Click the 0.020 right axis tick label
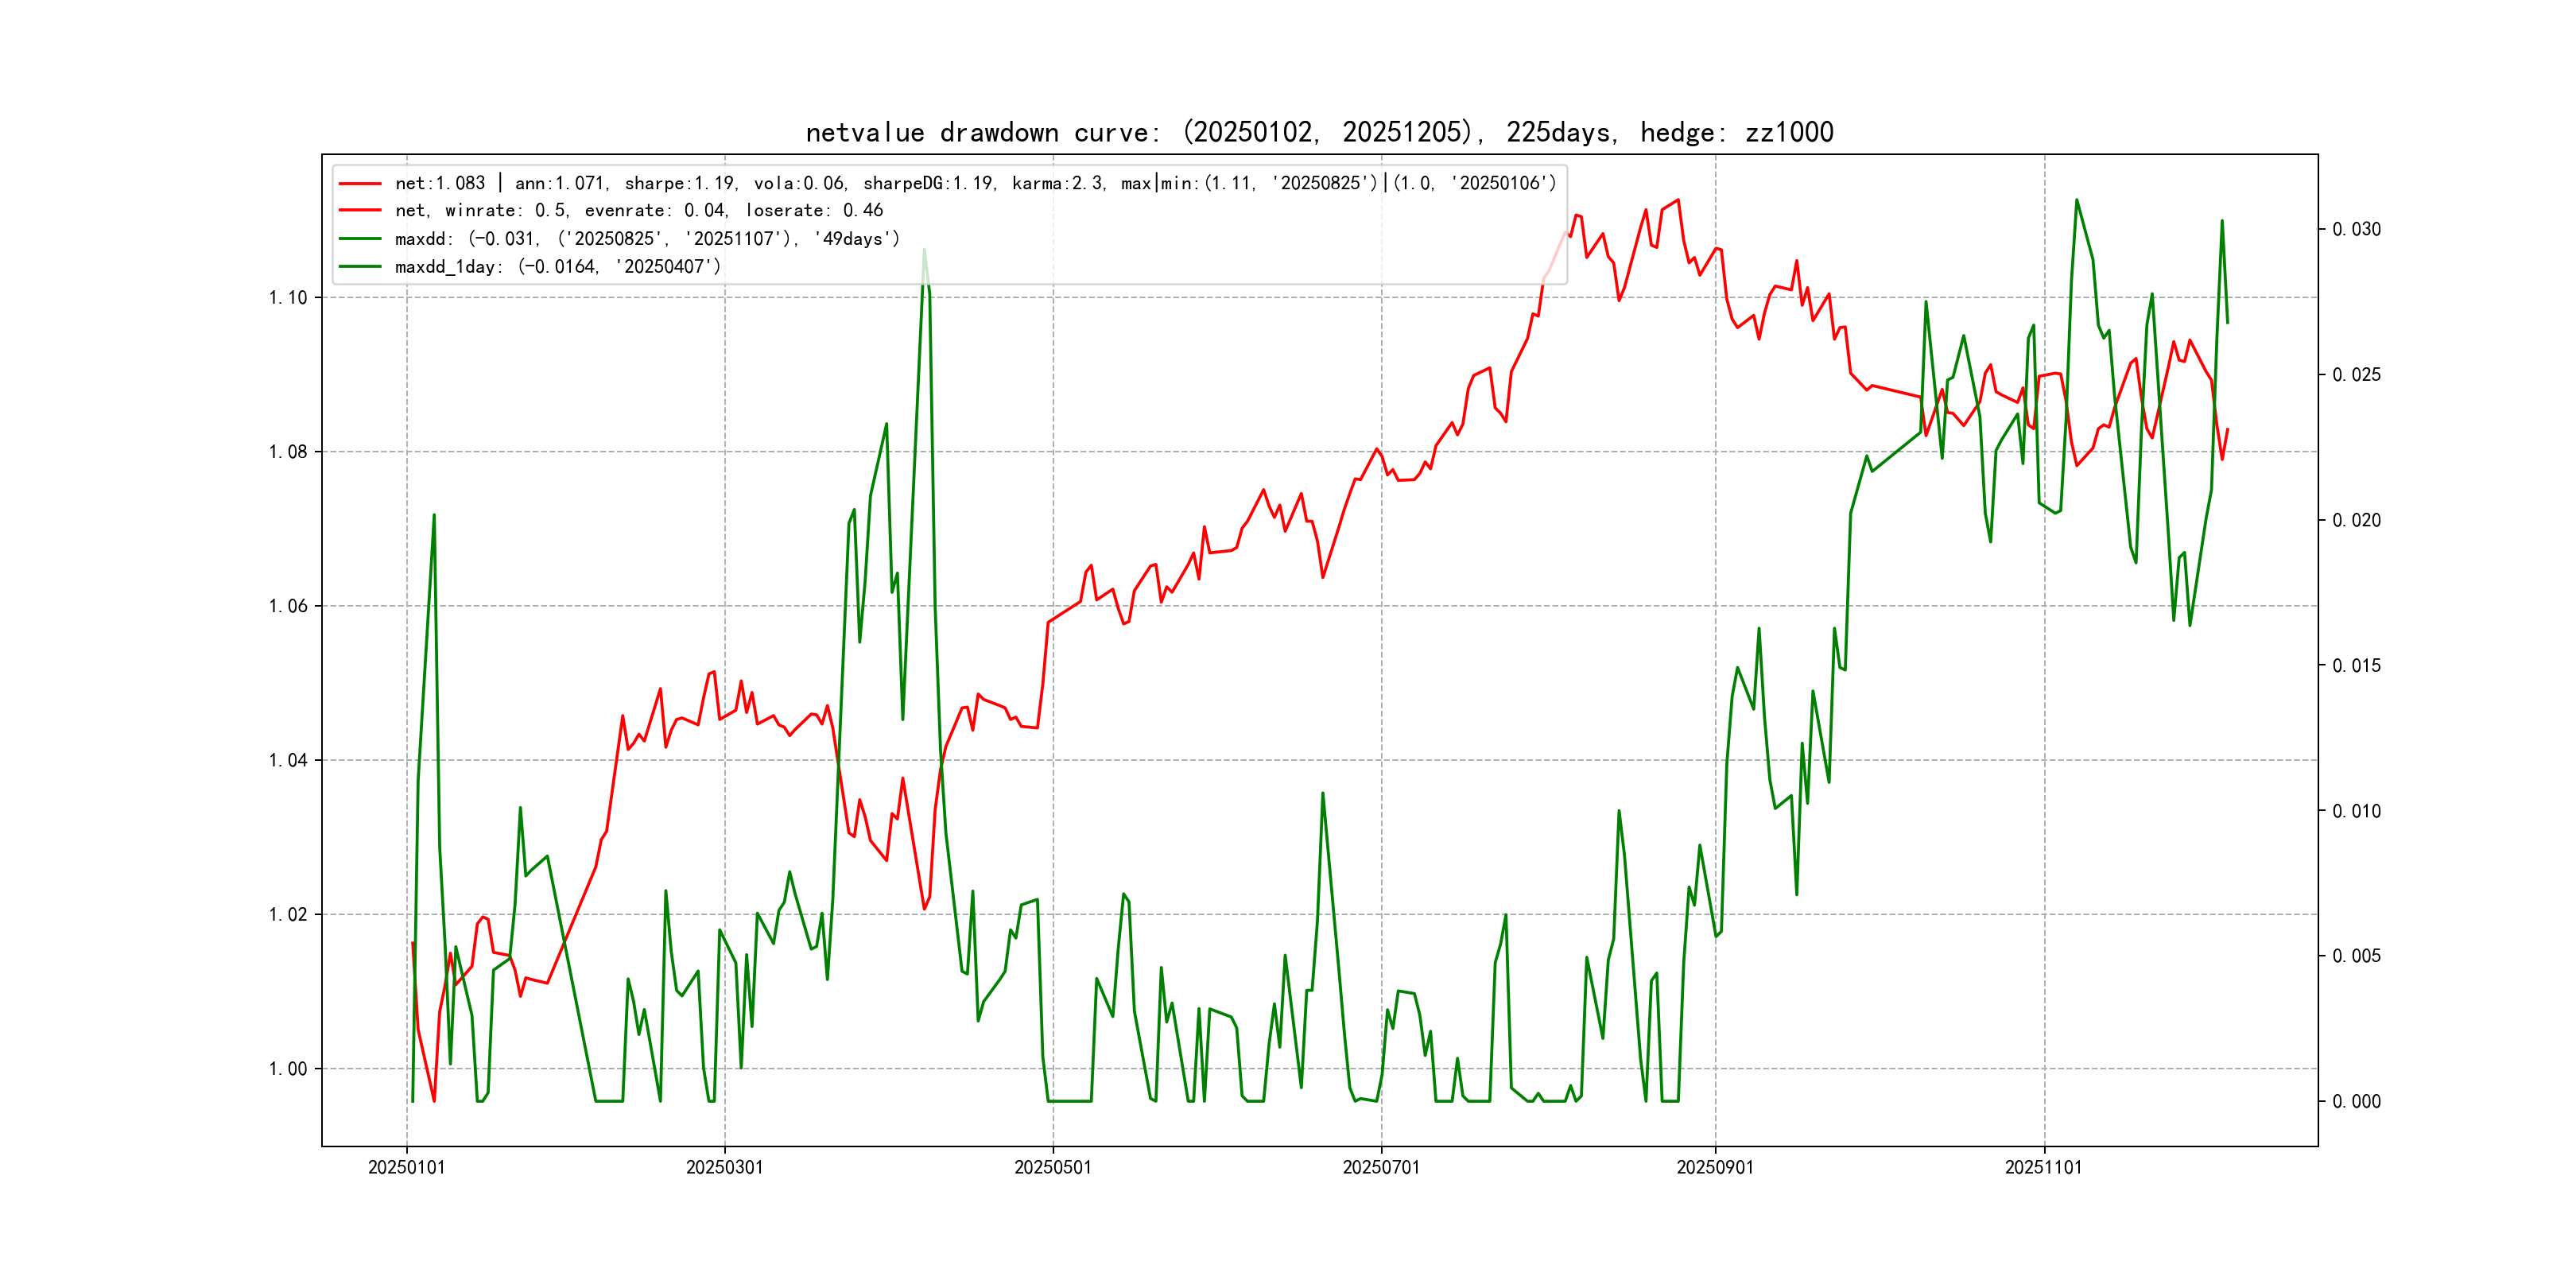This screenshot has height=1288, width=2576. pyautogui.click(x=2356, y=521)
